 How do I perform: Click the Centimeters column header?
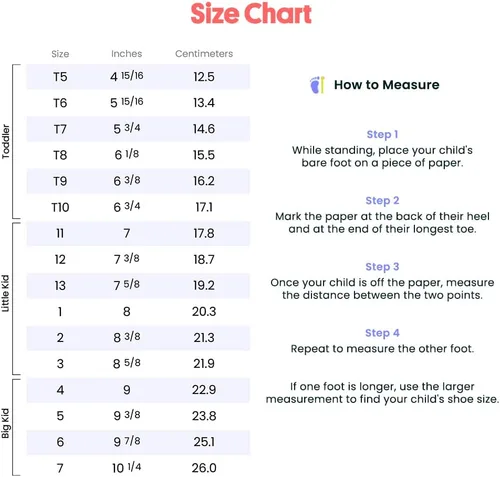pyautogui.click(x=204, y=54)
